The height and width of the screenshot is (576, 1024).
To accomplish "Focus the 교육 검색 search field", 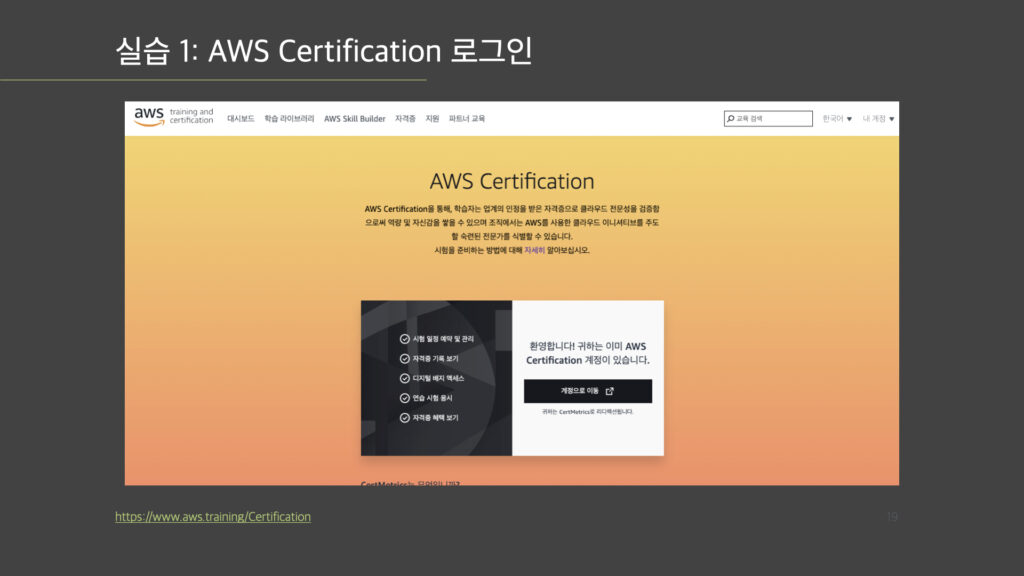I will click(x=768, y=119).
